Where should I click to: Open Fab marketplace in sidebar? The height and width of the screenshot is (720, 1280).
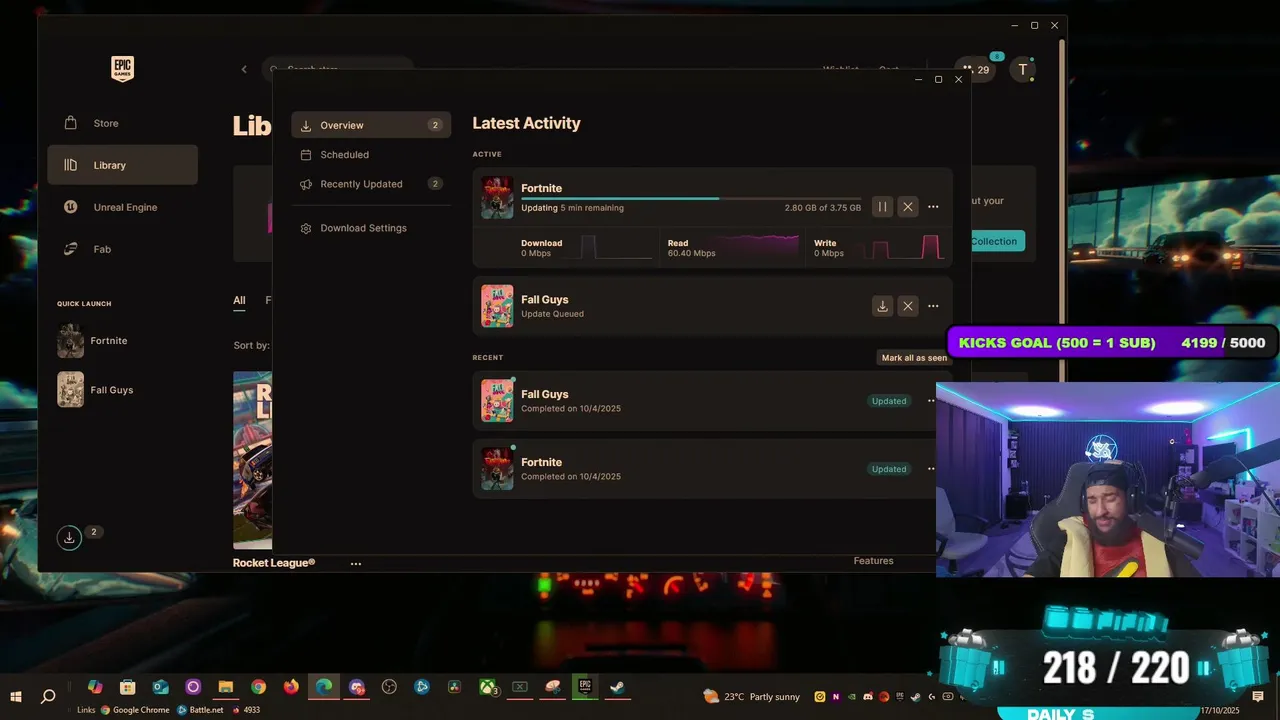(122, 249)
